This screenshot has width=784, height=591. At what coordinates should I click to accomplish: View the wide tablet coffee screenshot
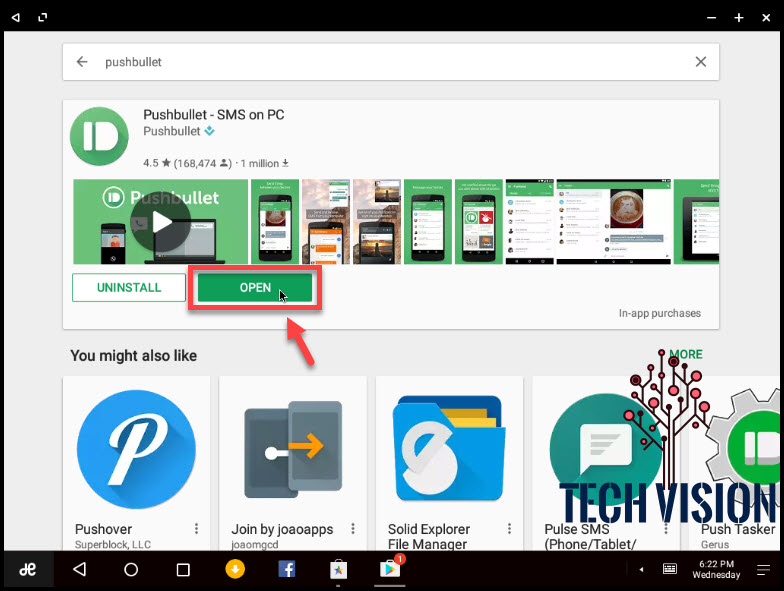(614, 222)
